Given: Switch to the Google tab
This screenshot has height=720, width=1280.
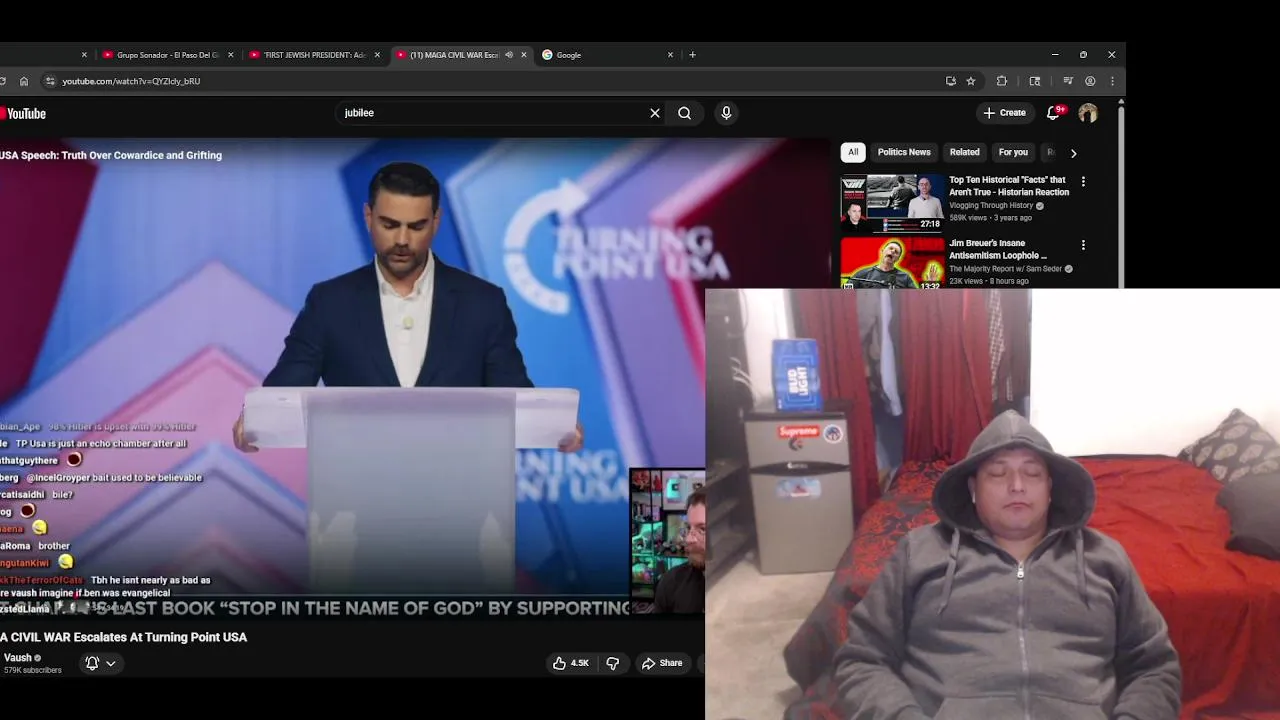Looking at the screenshot, I should [606, 55].
